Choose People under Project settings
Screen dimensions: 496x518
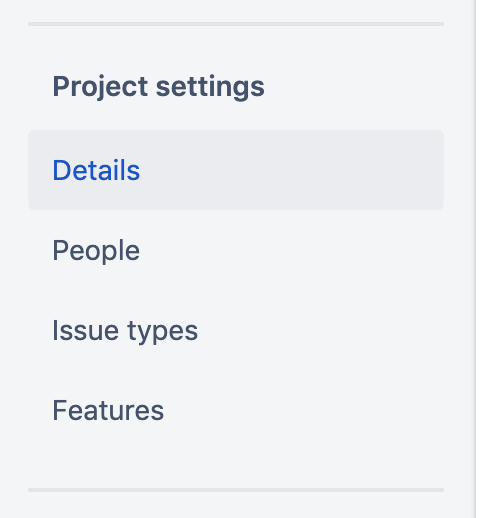pos(236,250)
